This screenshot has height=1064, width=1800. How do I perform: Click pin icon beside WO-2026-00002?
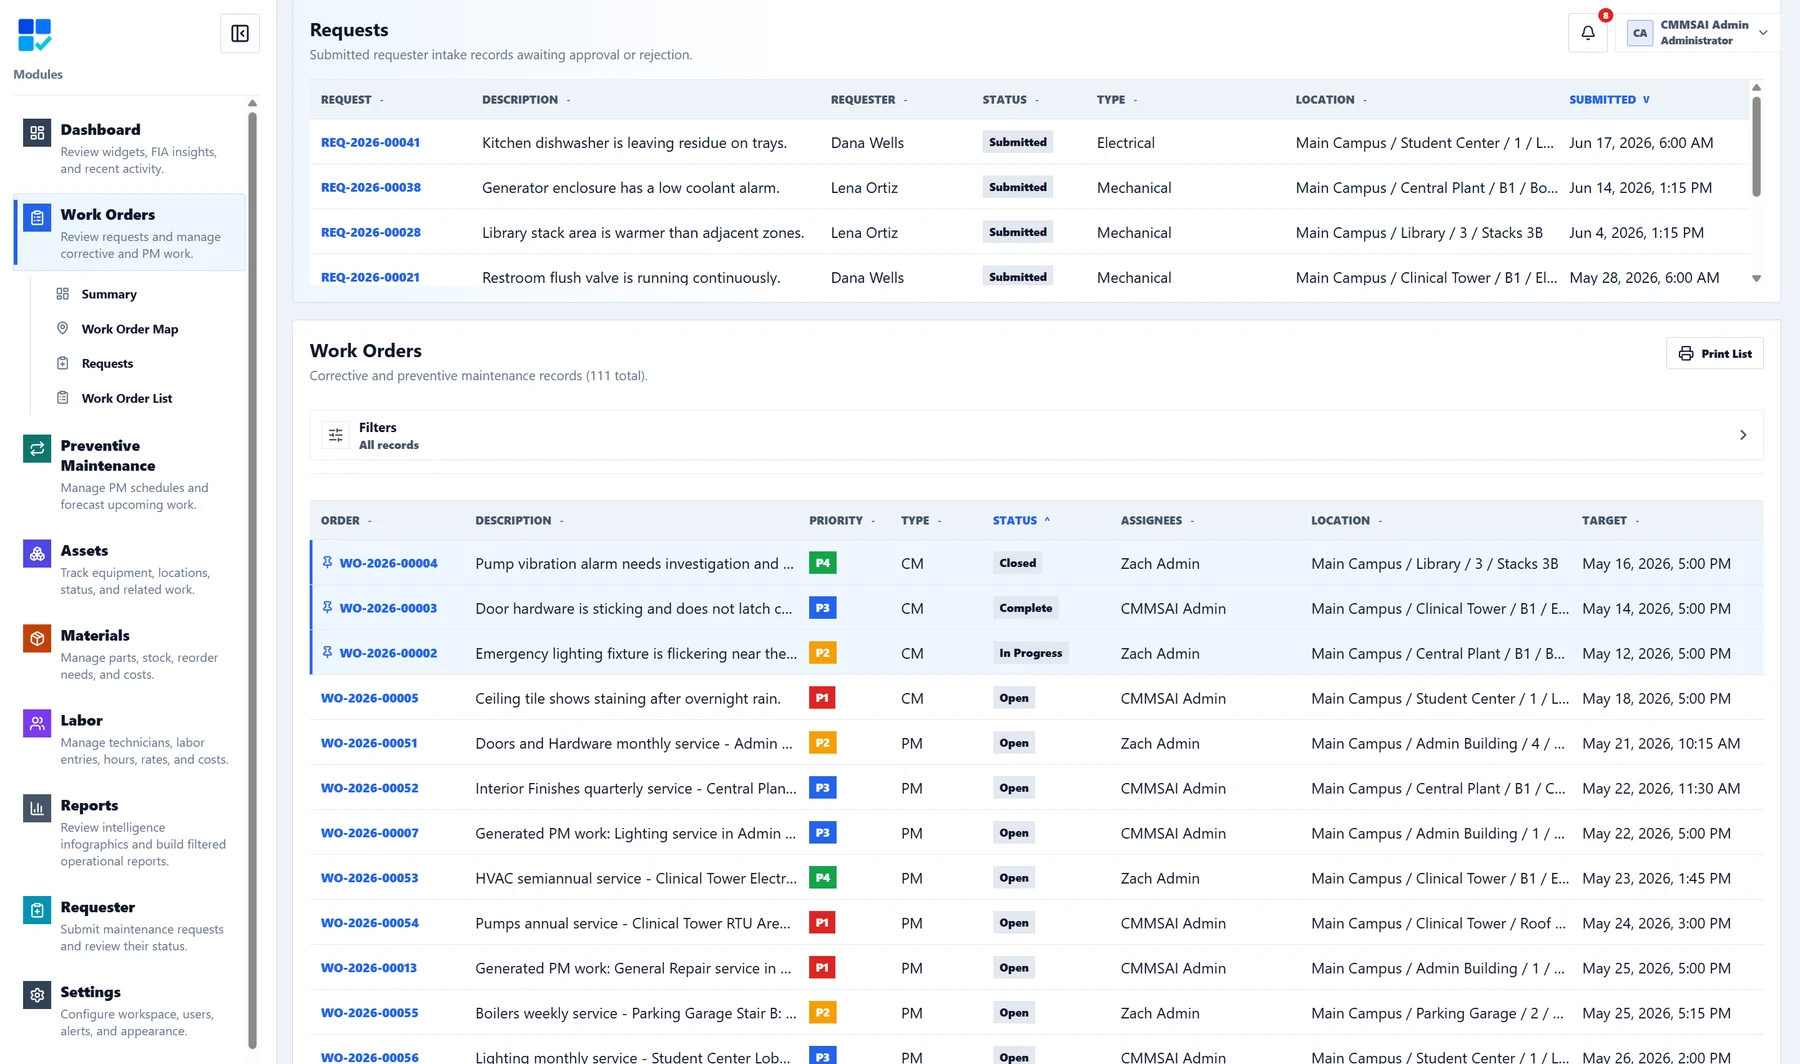327,653
